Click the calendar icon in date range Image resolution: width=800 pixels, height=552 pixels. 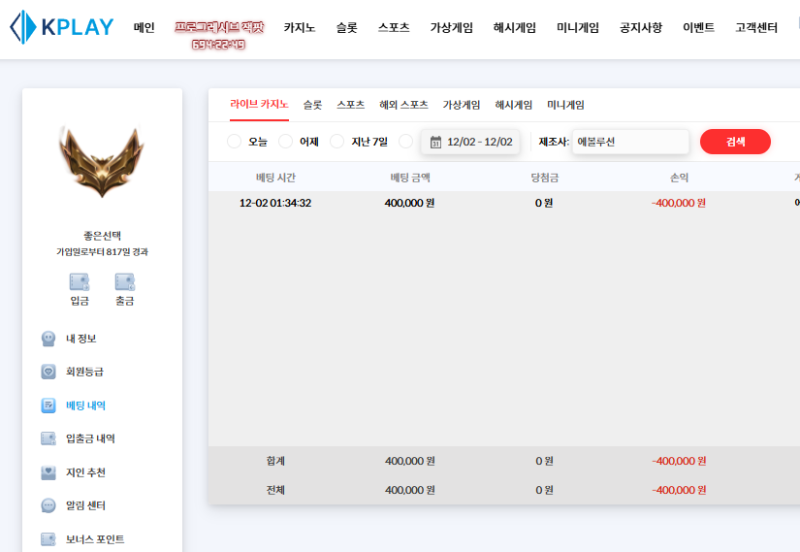click(x=436, y=142)
